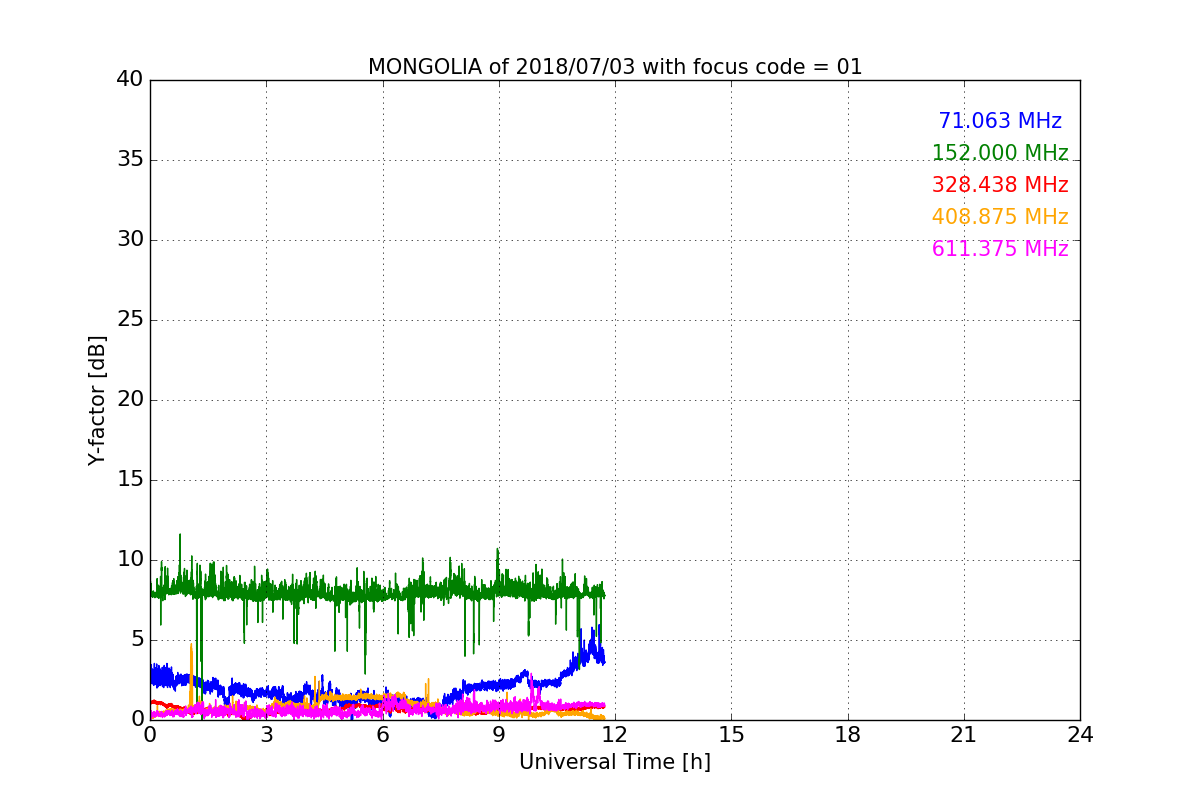Click x-axis tick label 24

[x=1080, y=735]
